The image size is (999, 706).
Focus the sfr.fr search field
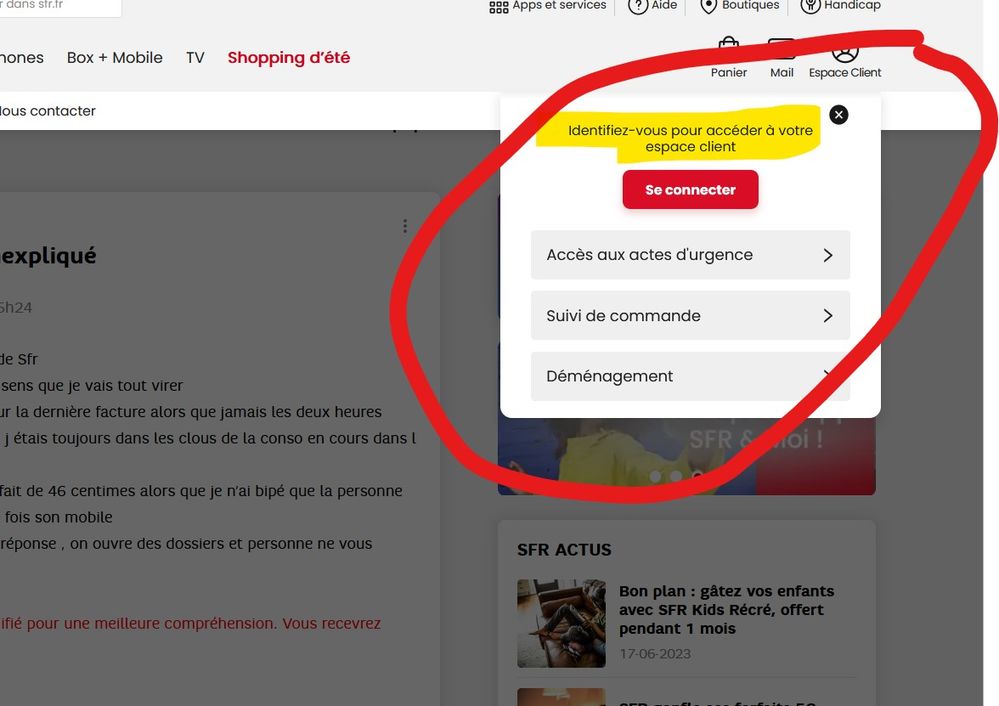(60, 6)
